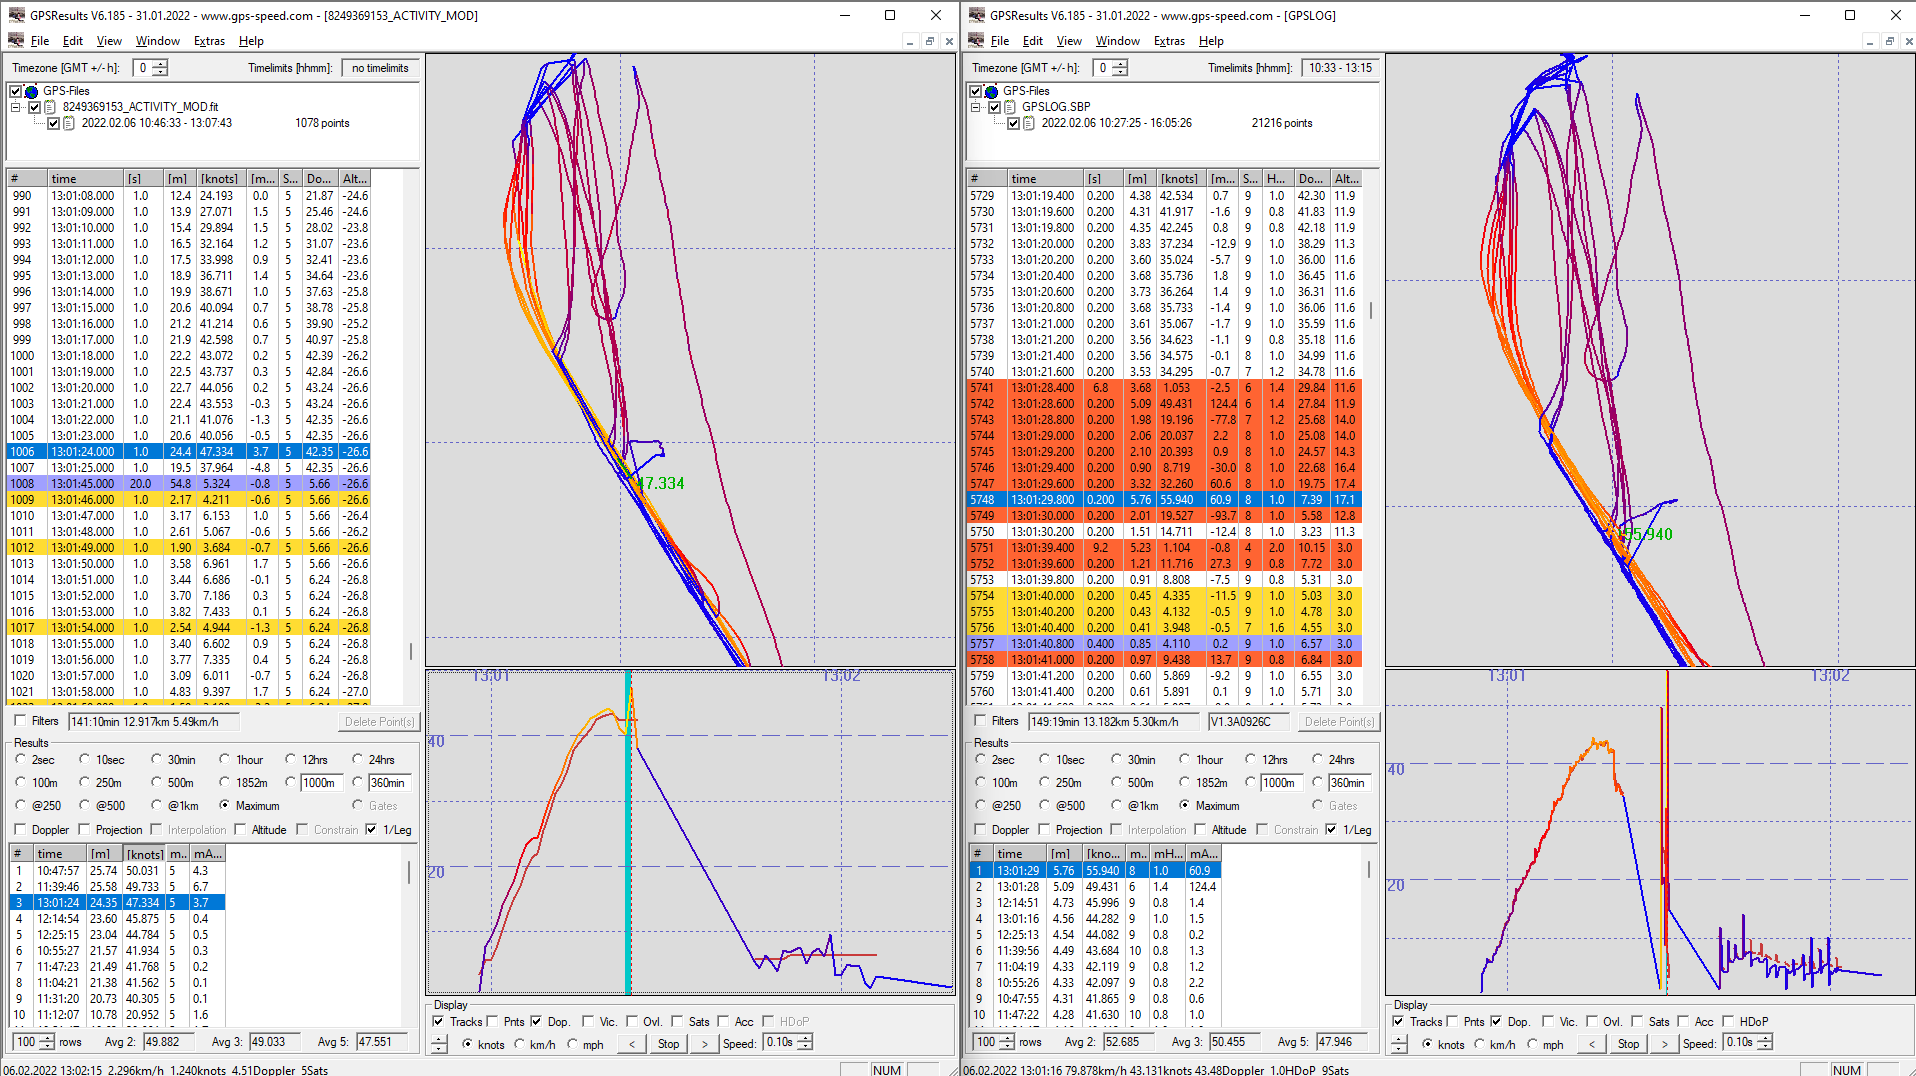The image size is (1916, 1076).
Task: Increase Timezone spinner in left window
Action: (x=160, y=64)
